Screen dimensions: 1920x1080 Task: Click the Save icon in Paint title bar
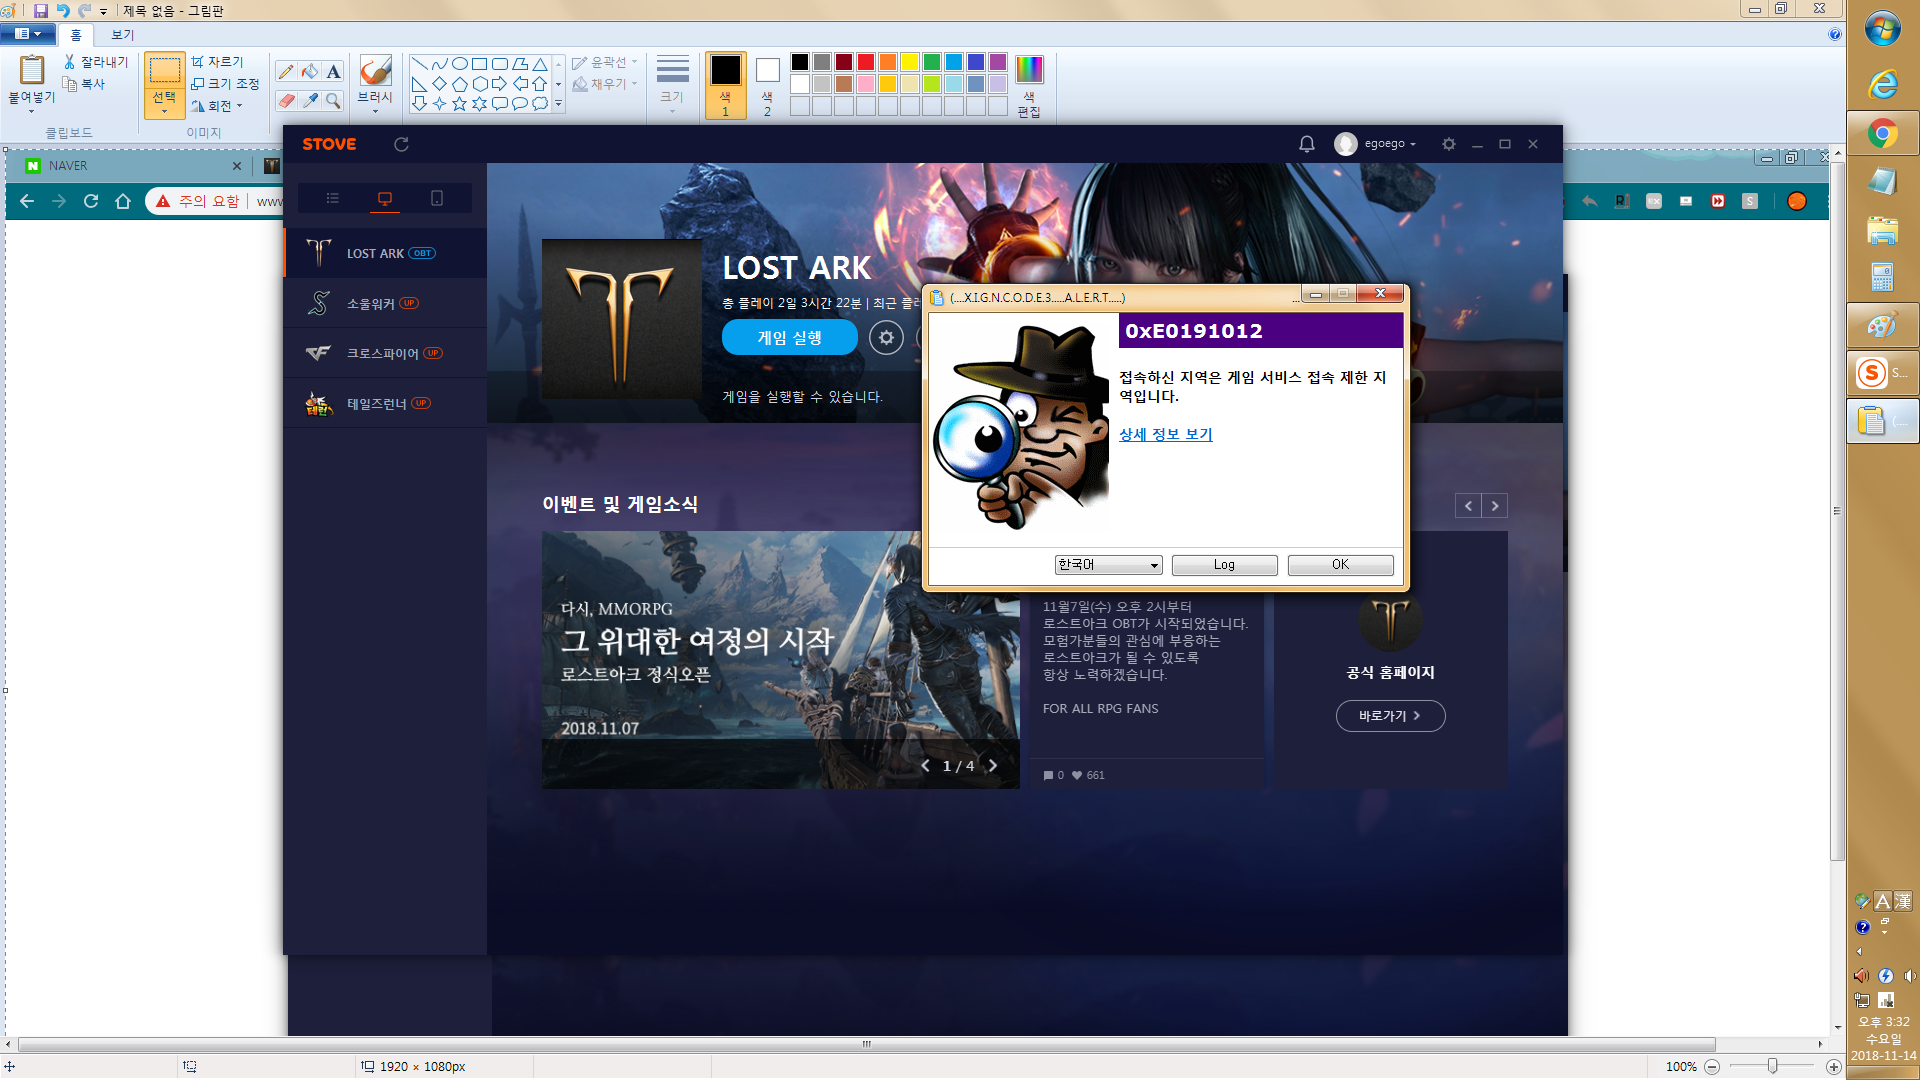[41, 11]
